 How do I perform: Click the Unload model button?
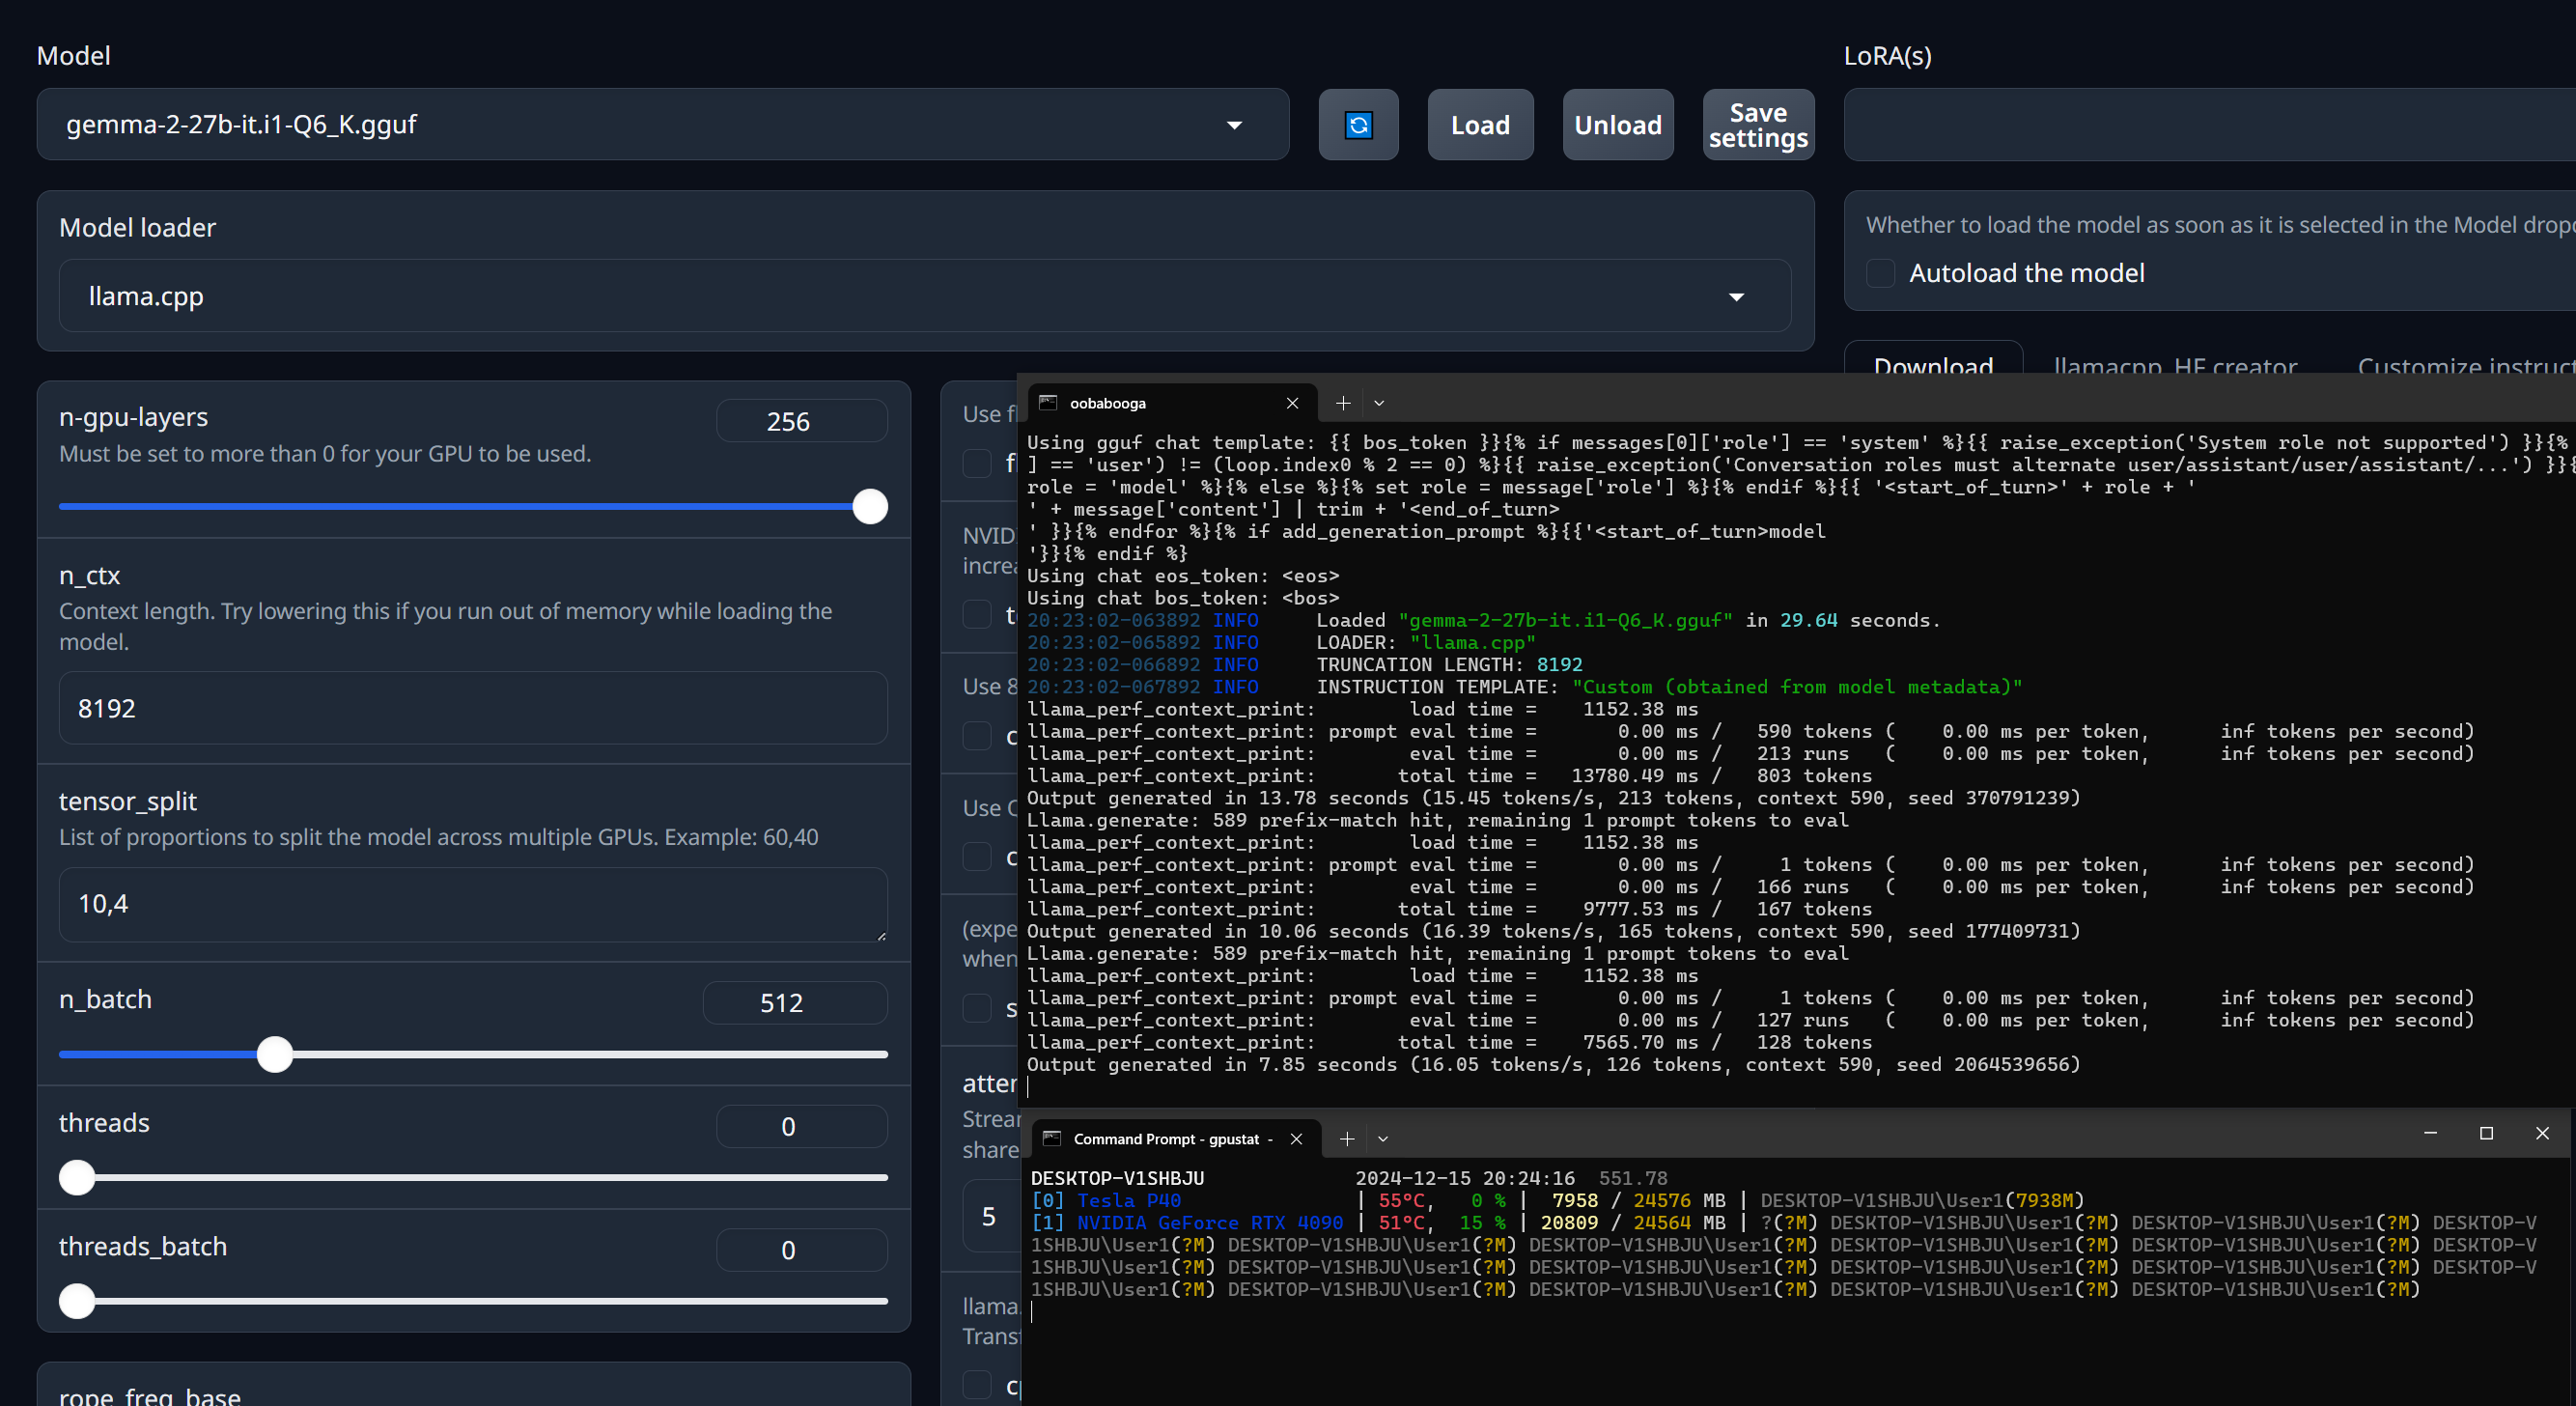pyautogui.click(x=1618, y=125)
